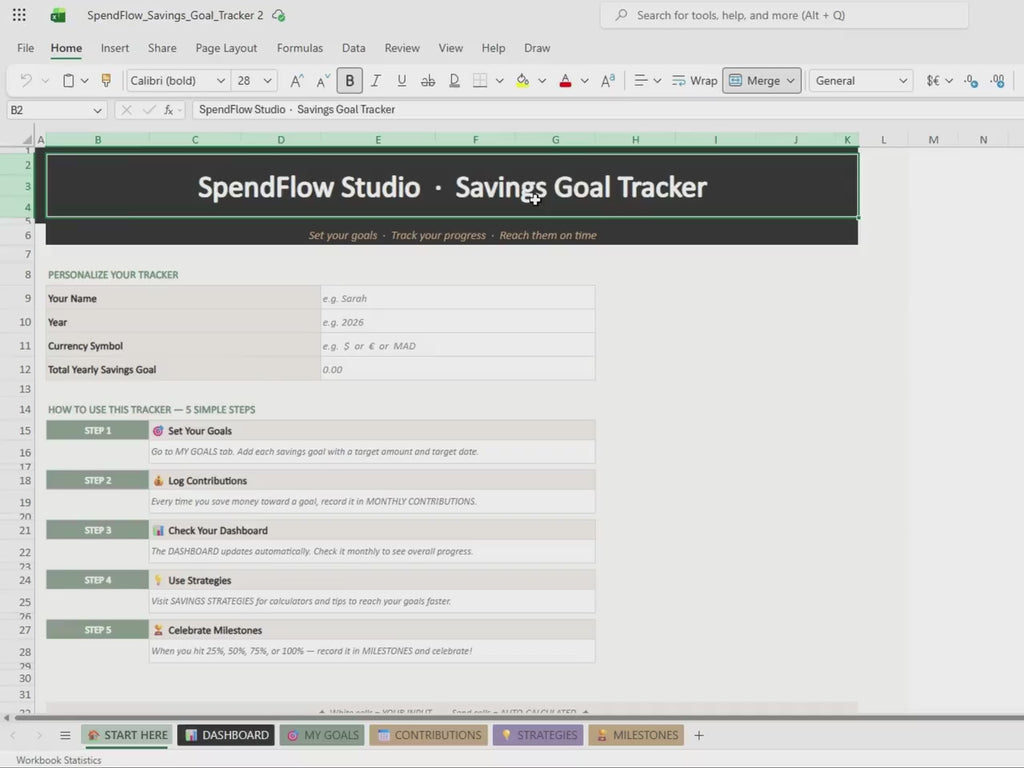Apply the red font color
1024x768 pixels.
[x=566, y=80]
